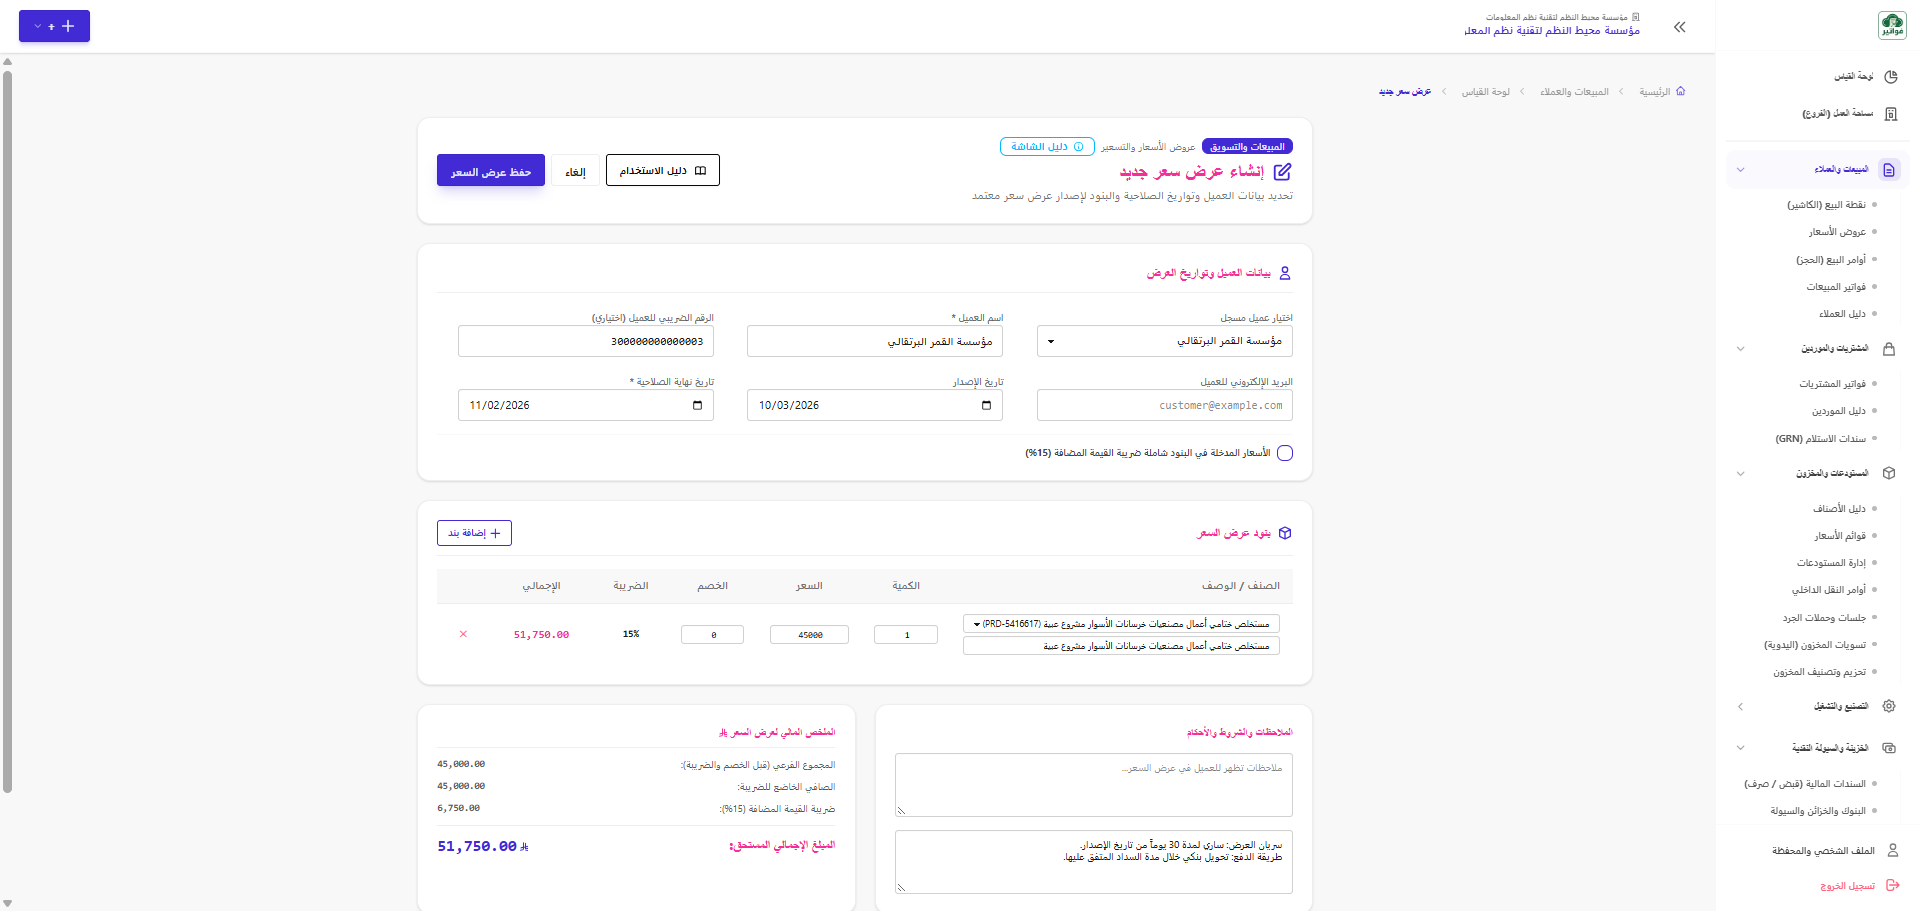Click the line item quantity field
This screenshot has height=911, width=1920.
pyautogui.click(x=906, y=634)
